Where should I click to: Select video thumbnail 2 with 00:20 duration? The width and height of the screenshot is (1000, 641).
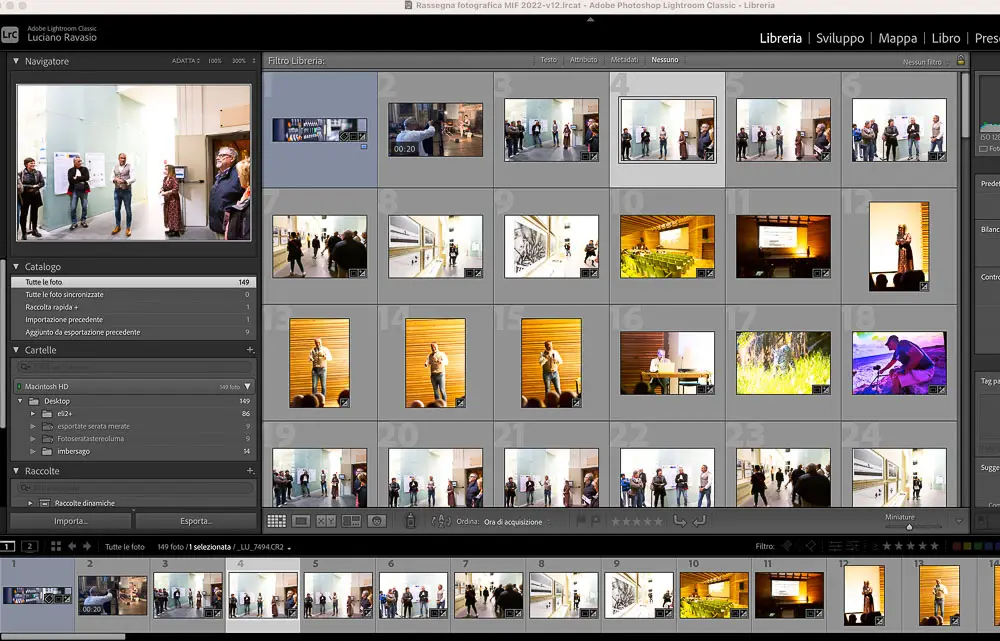click(x=435, y=129)
